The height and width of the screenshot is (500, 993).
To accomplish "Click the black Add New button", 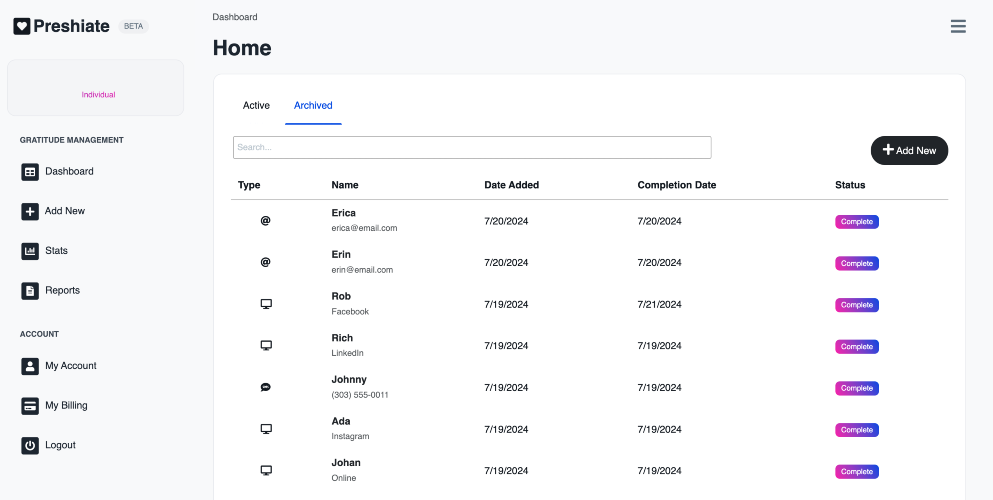I will coord(909,151).
